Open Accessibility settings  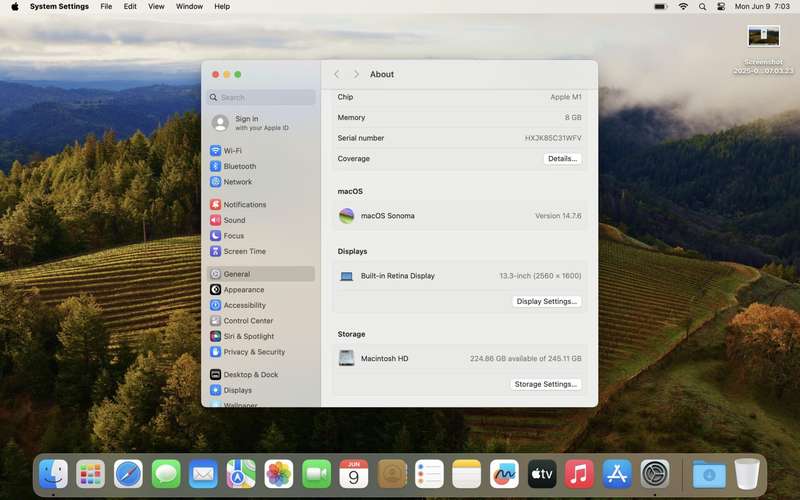click(x=261, y=305)
